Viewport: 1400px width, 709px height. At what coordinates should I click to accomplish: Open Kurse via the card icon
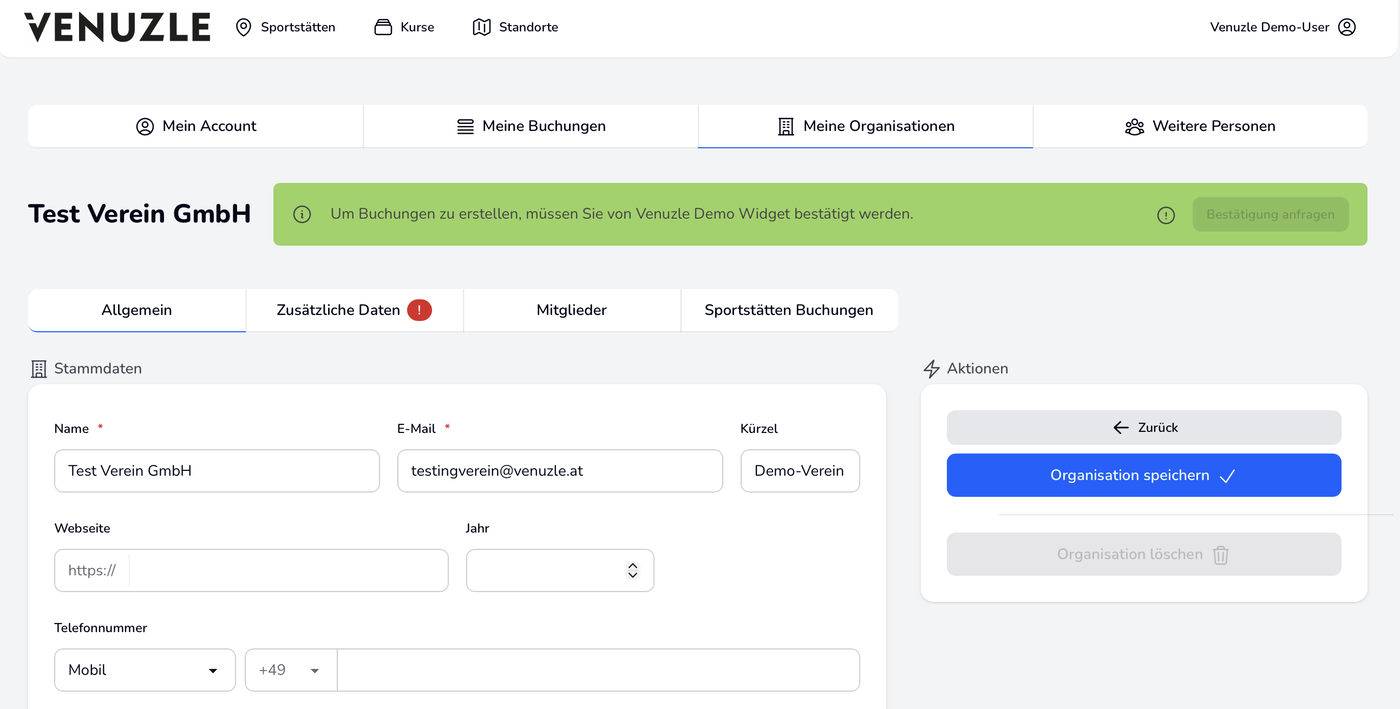point(383,27)
